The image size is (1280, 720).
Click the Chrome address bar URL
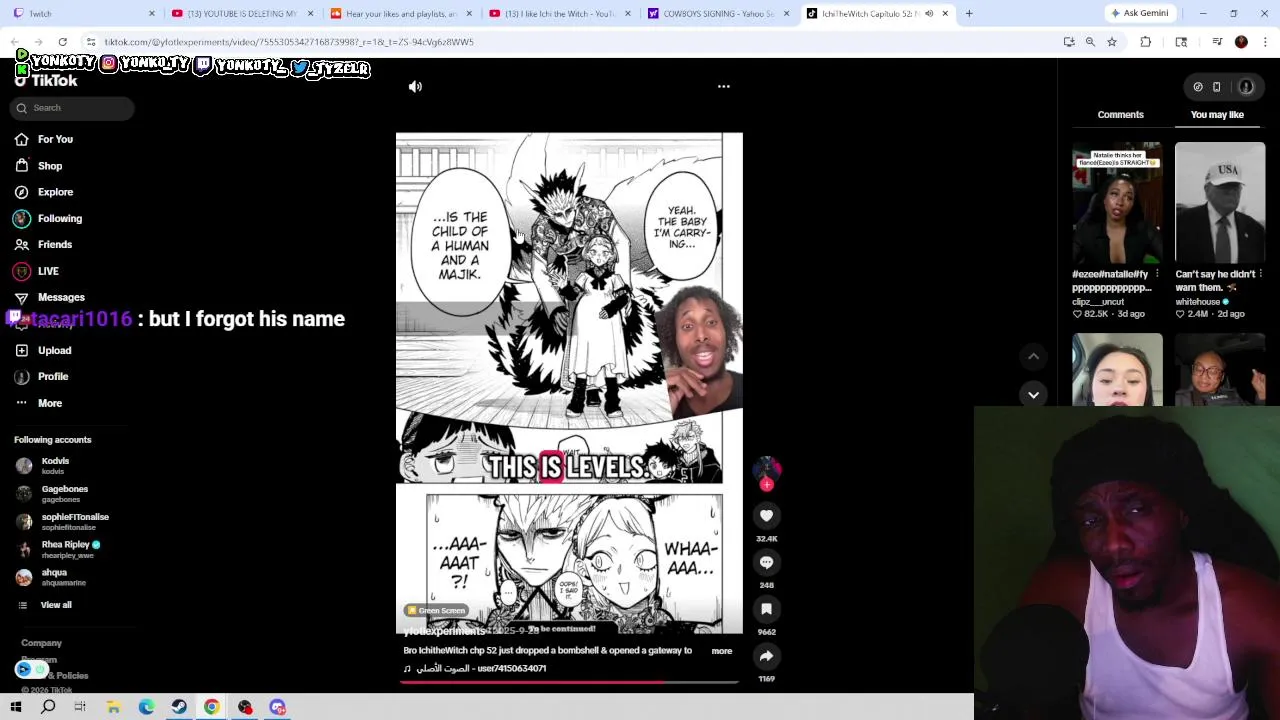pos(289,42)
